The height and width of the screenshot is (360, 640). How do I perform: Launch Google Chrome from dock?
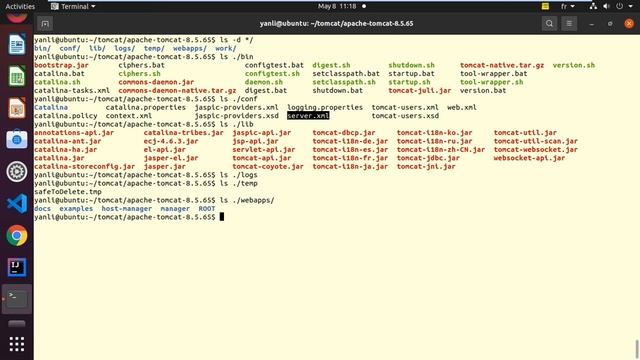point(17,236)
